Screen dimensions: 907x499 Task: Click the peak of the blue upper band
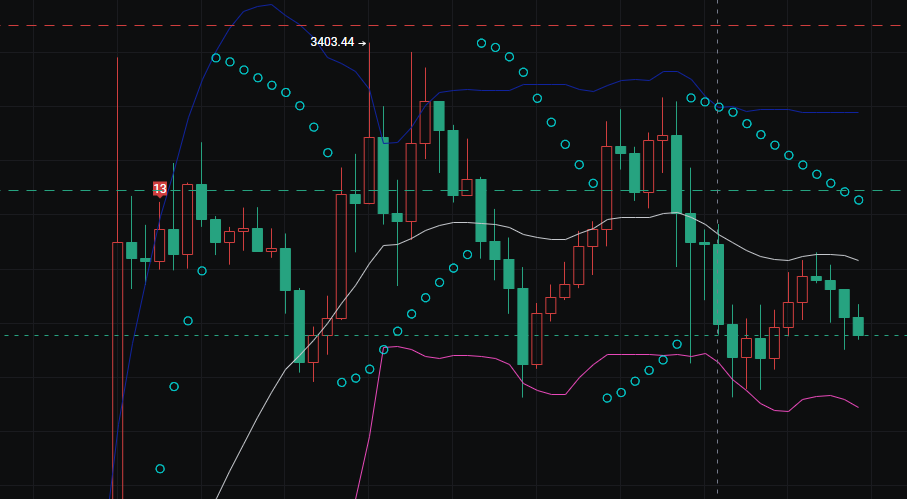(x=272, y=3)
